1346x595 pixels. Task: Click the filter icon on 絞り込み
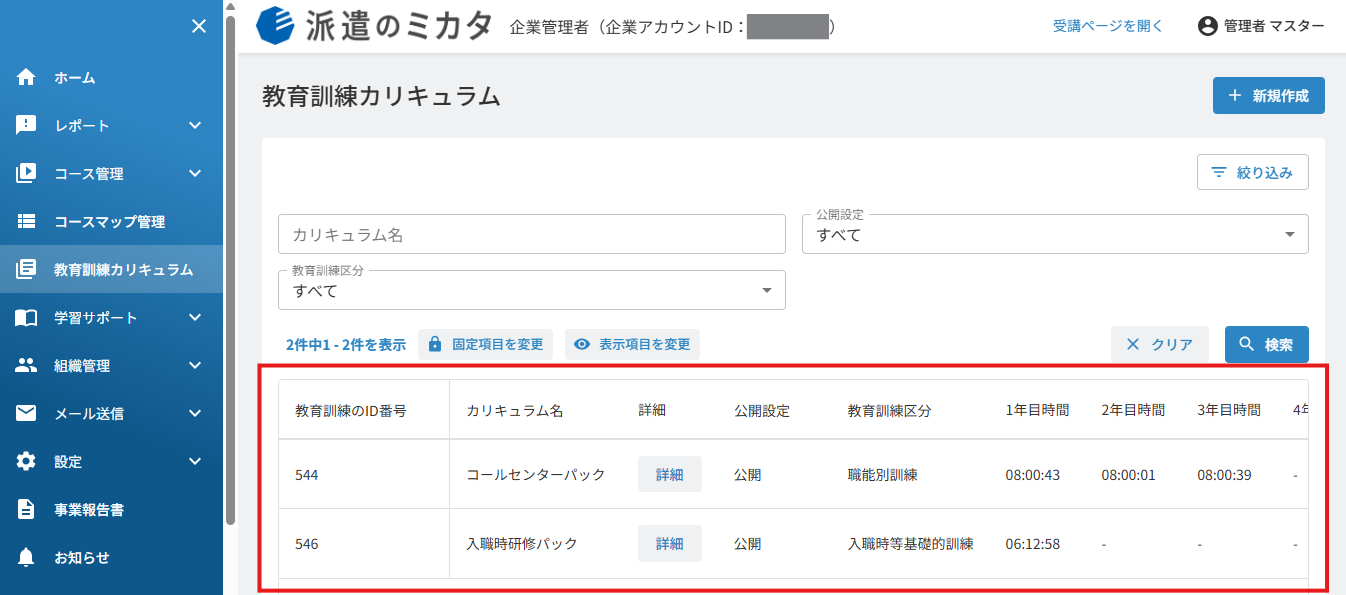pyautogui.click(x=1219, y=172)
